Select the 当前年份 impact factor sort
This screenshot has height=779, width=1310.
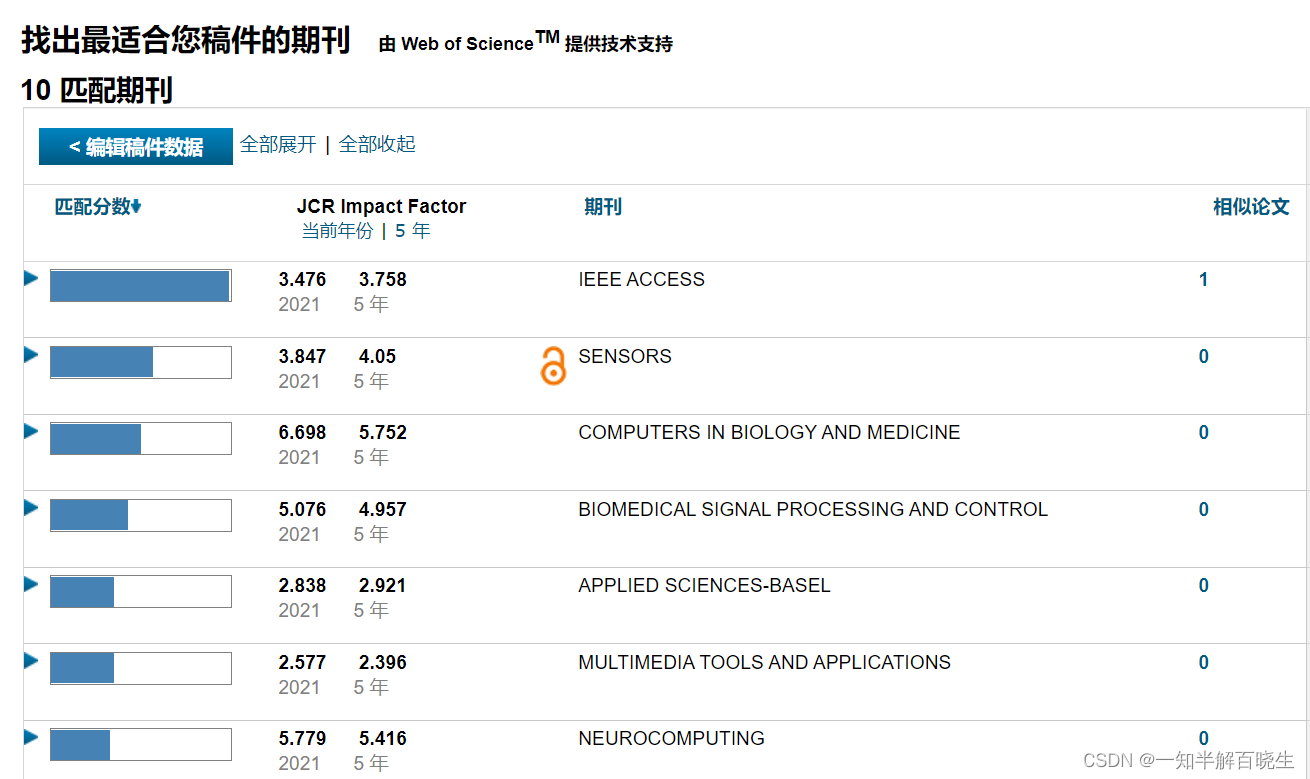(337, 231)
